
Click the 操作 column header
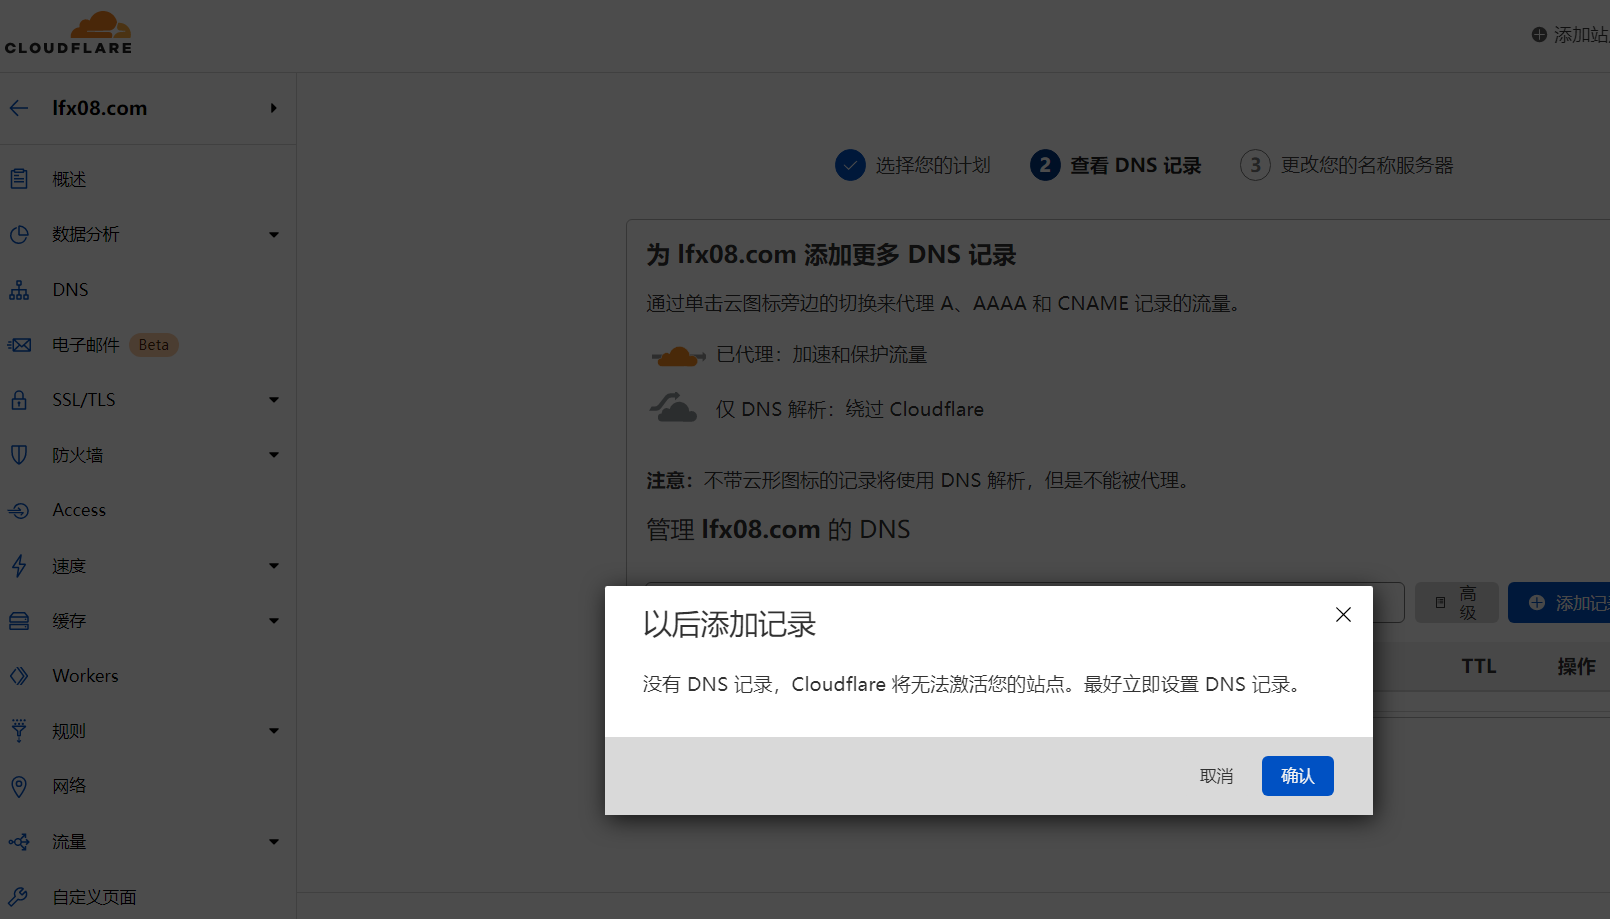pos(1576,667)
